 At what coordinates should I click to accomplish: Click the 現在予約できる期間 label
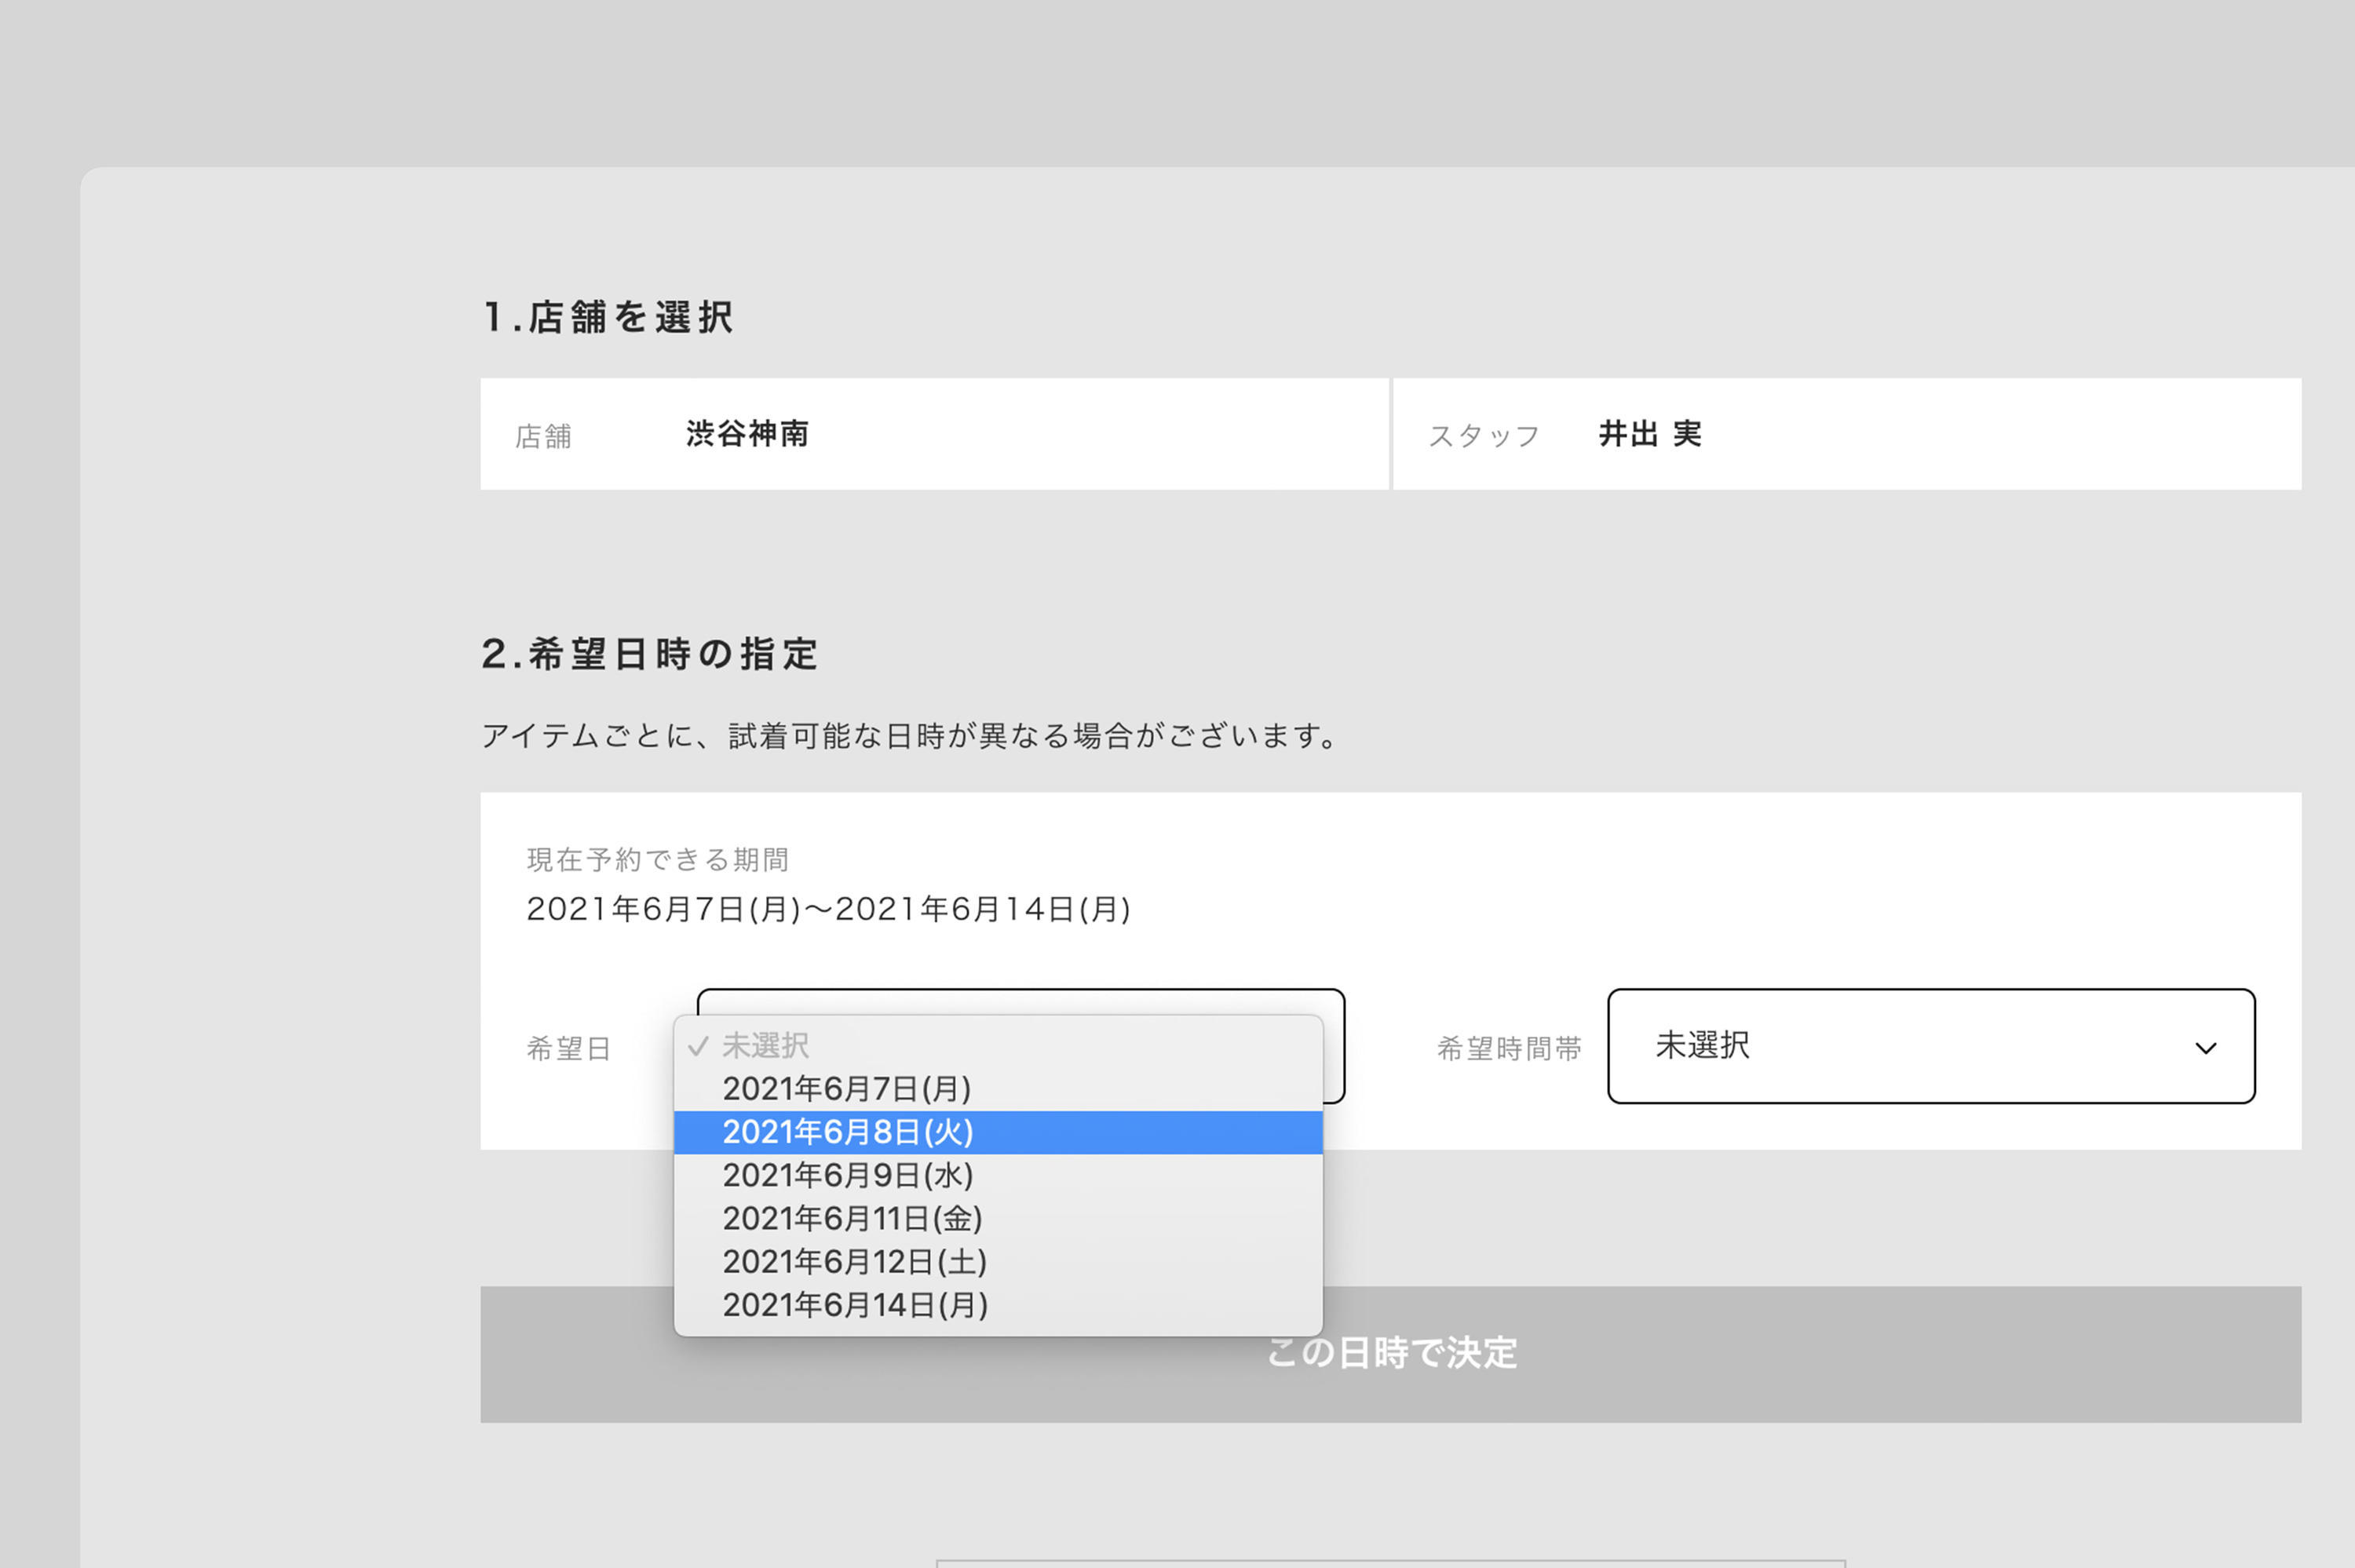pos(658,859)
